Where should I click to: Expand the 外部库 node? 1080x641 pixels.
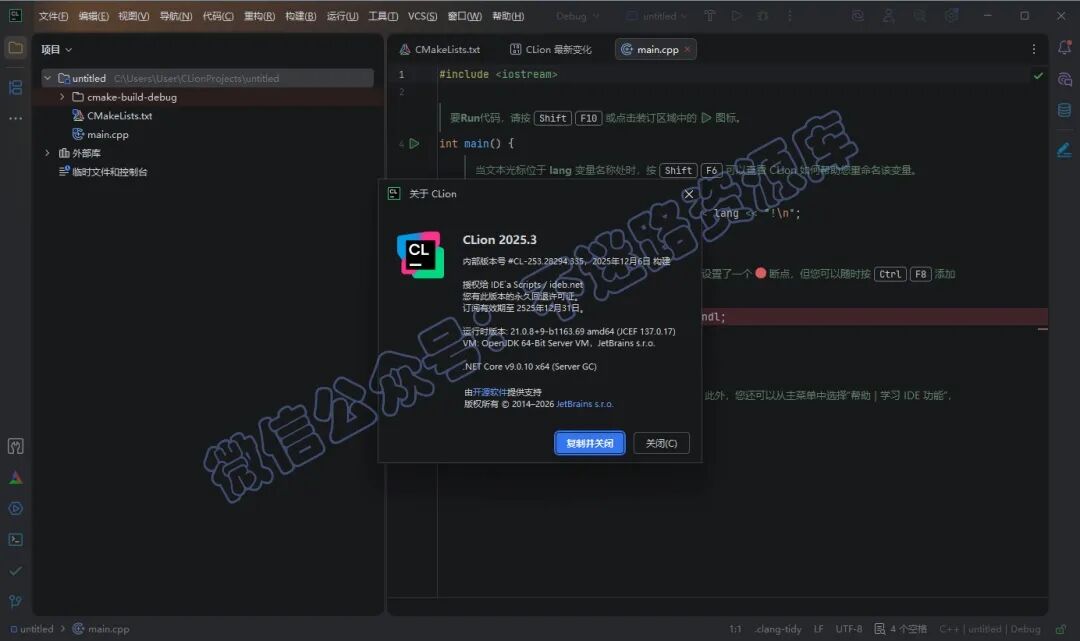pyautogui.click(x=48, y=153)
